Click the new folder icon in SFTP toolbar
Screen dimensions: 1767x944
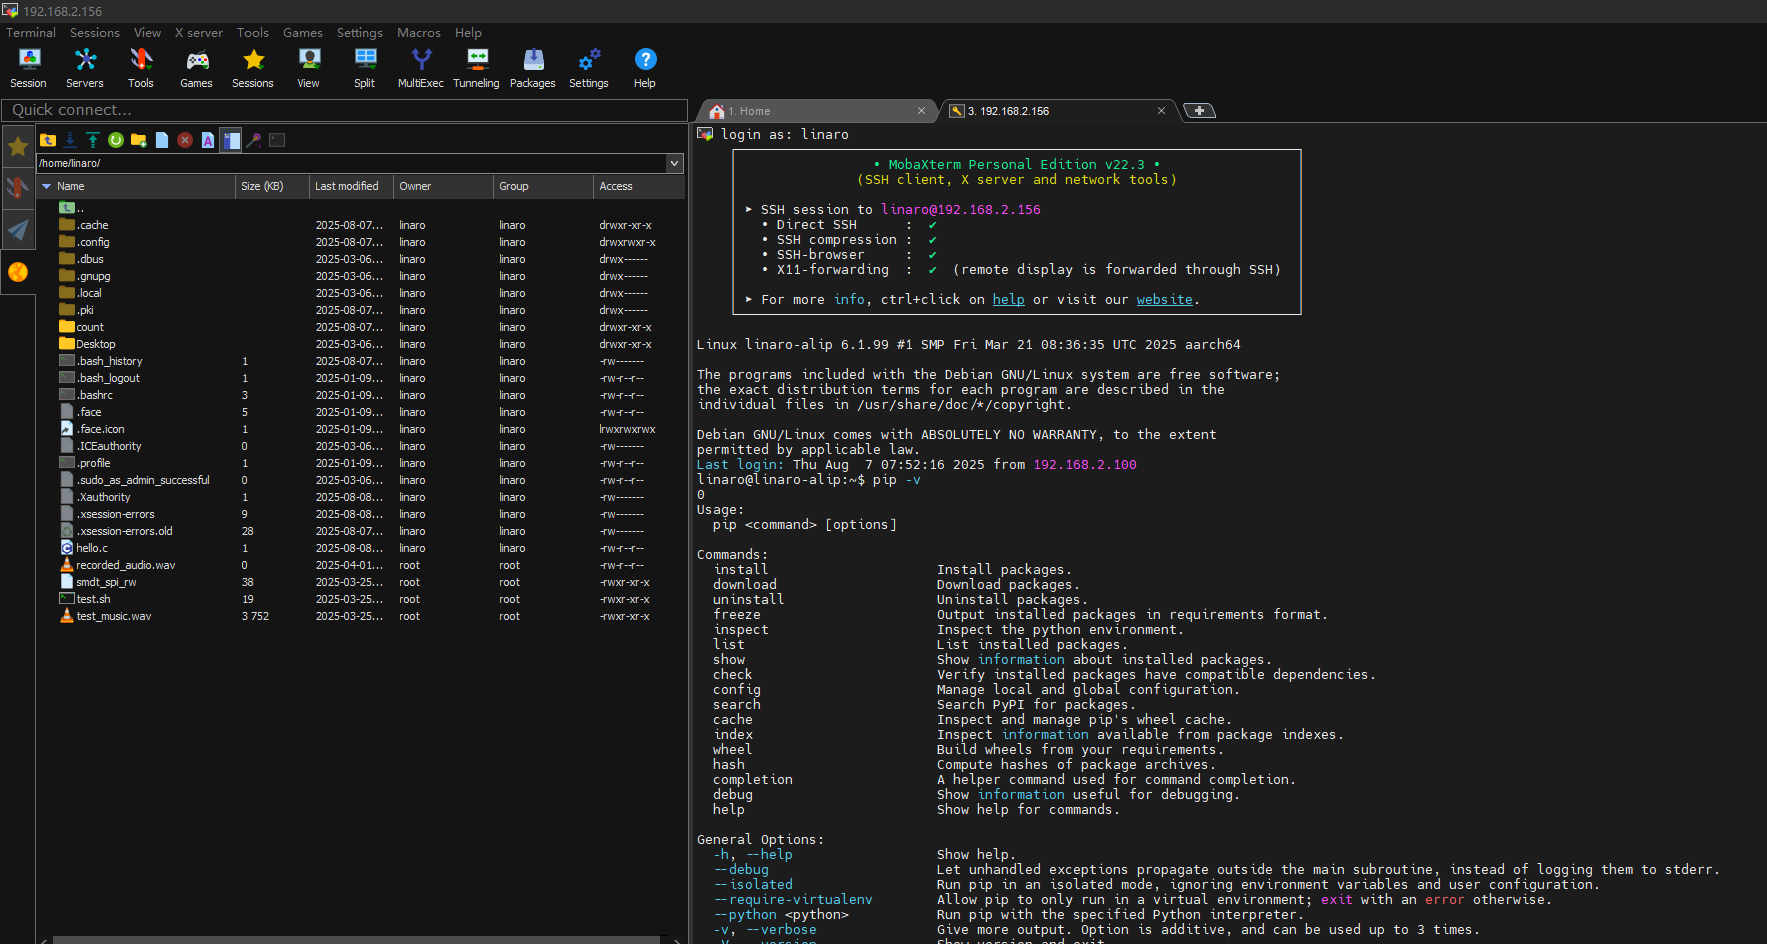[139, 140]
